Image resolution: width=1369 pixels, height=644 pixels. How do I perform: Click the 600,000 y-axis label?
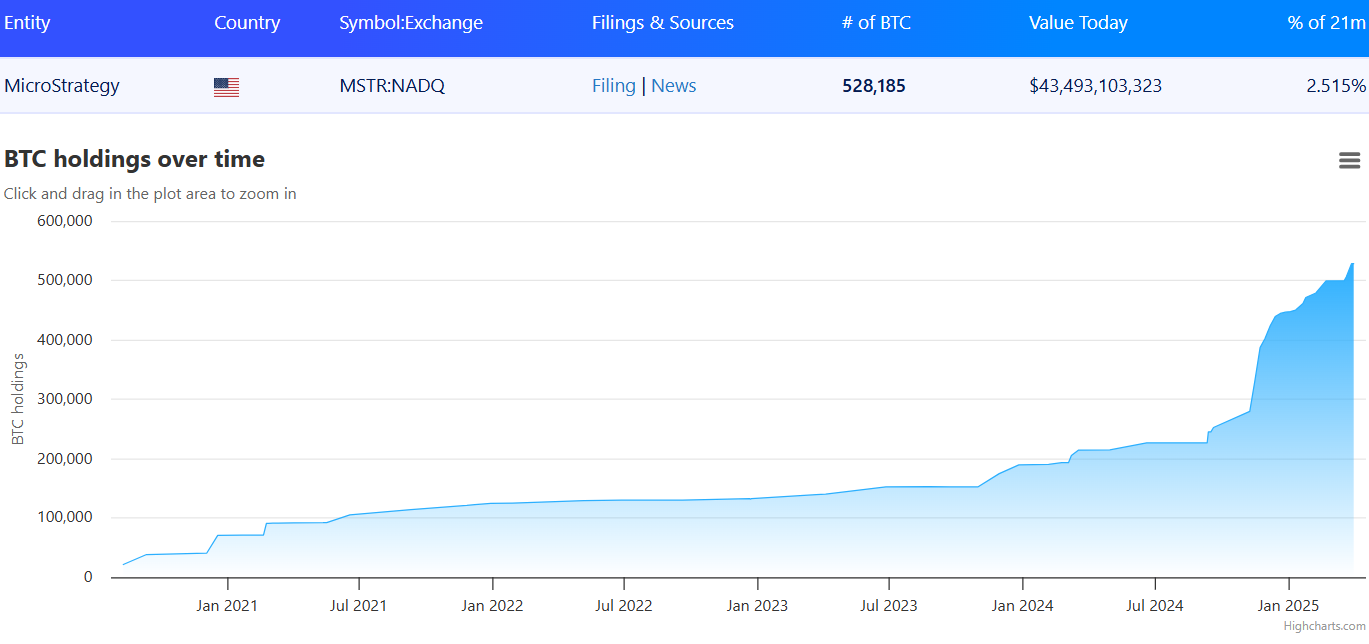point(64,221)
